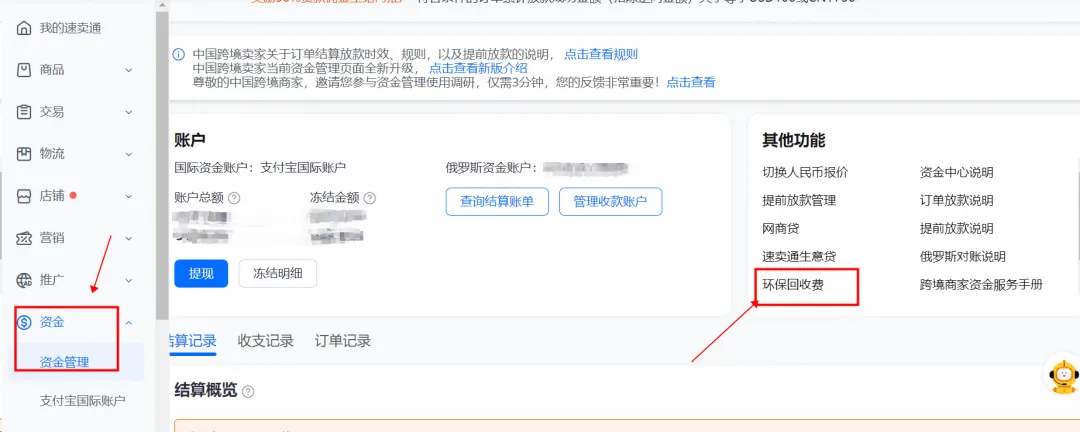Click the 推广 globe icon
The height and width of the screenshot is (432, 1080).
tap(24, 280)
